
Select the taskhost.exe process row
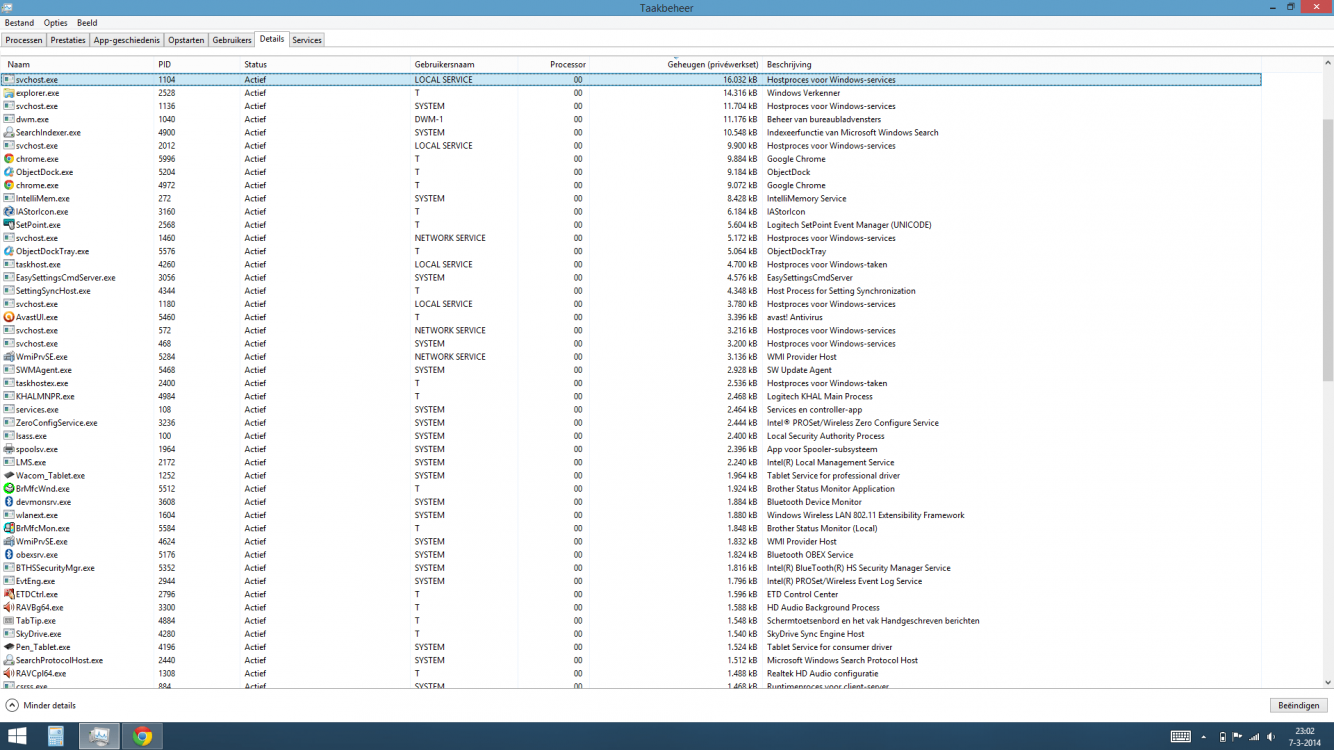click(x=631, y=264)
